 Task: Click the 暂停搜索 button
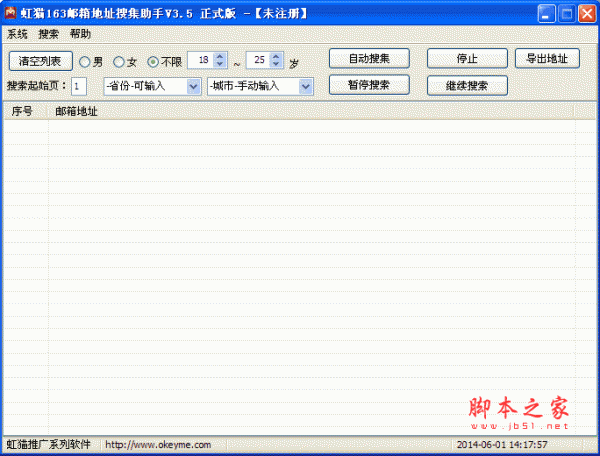[369, 85]
